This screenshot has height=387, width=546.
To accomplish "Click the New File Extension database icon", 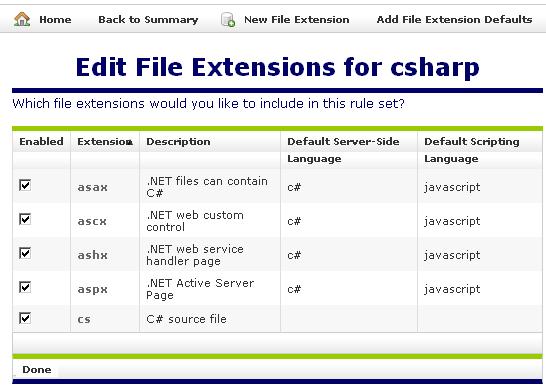I will click(x=228, y=20).
